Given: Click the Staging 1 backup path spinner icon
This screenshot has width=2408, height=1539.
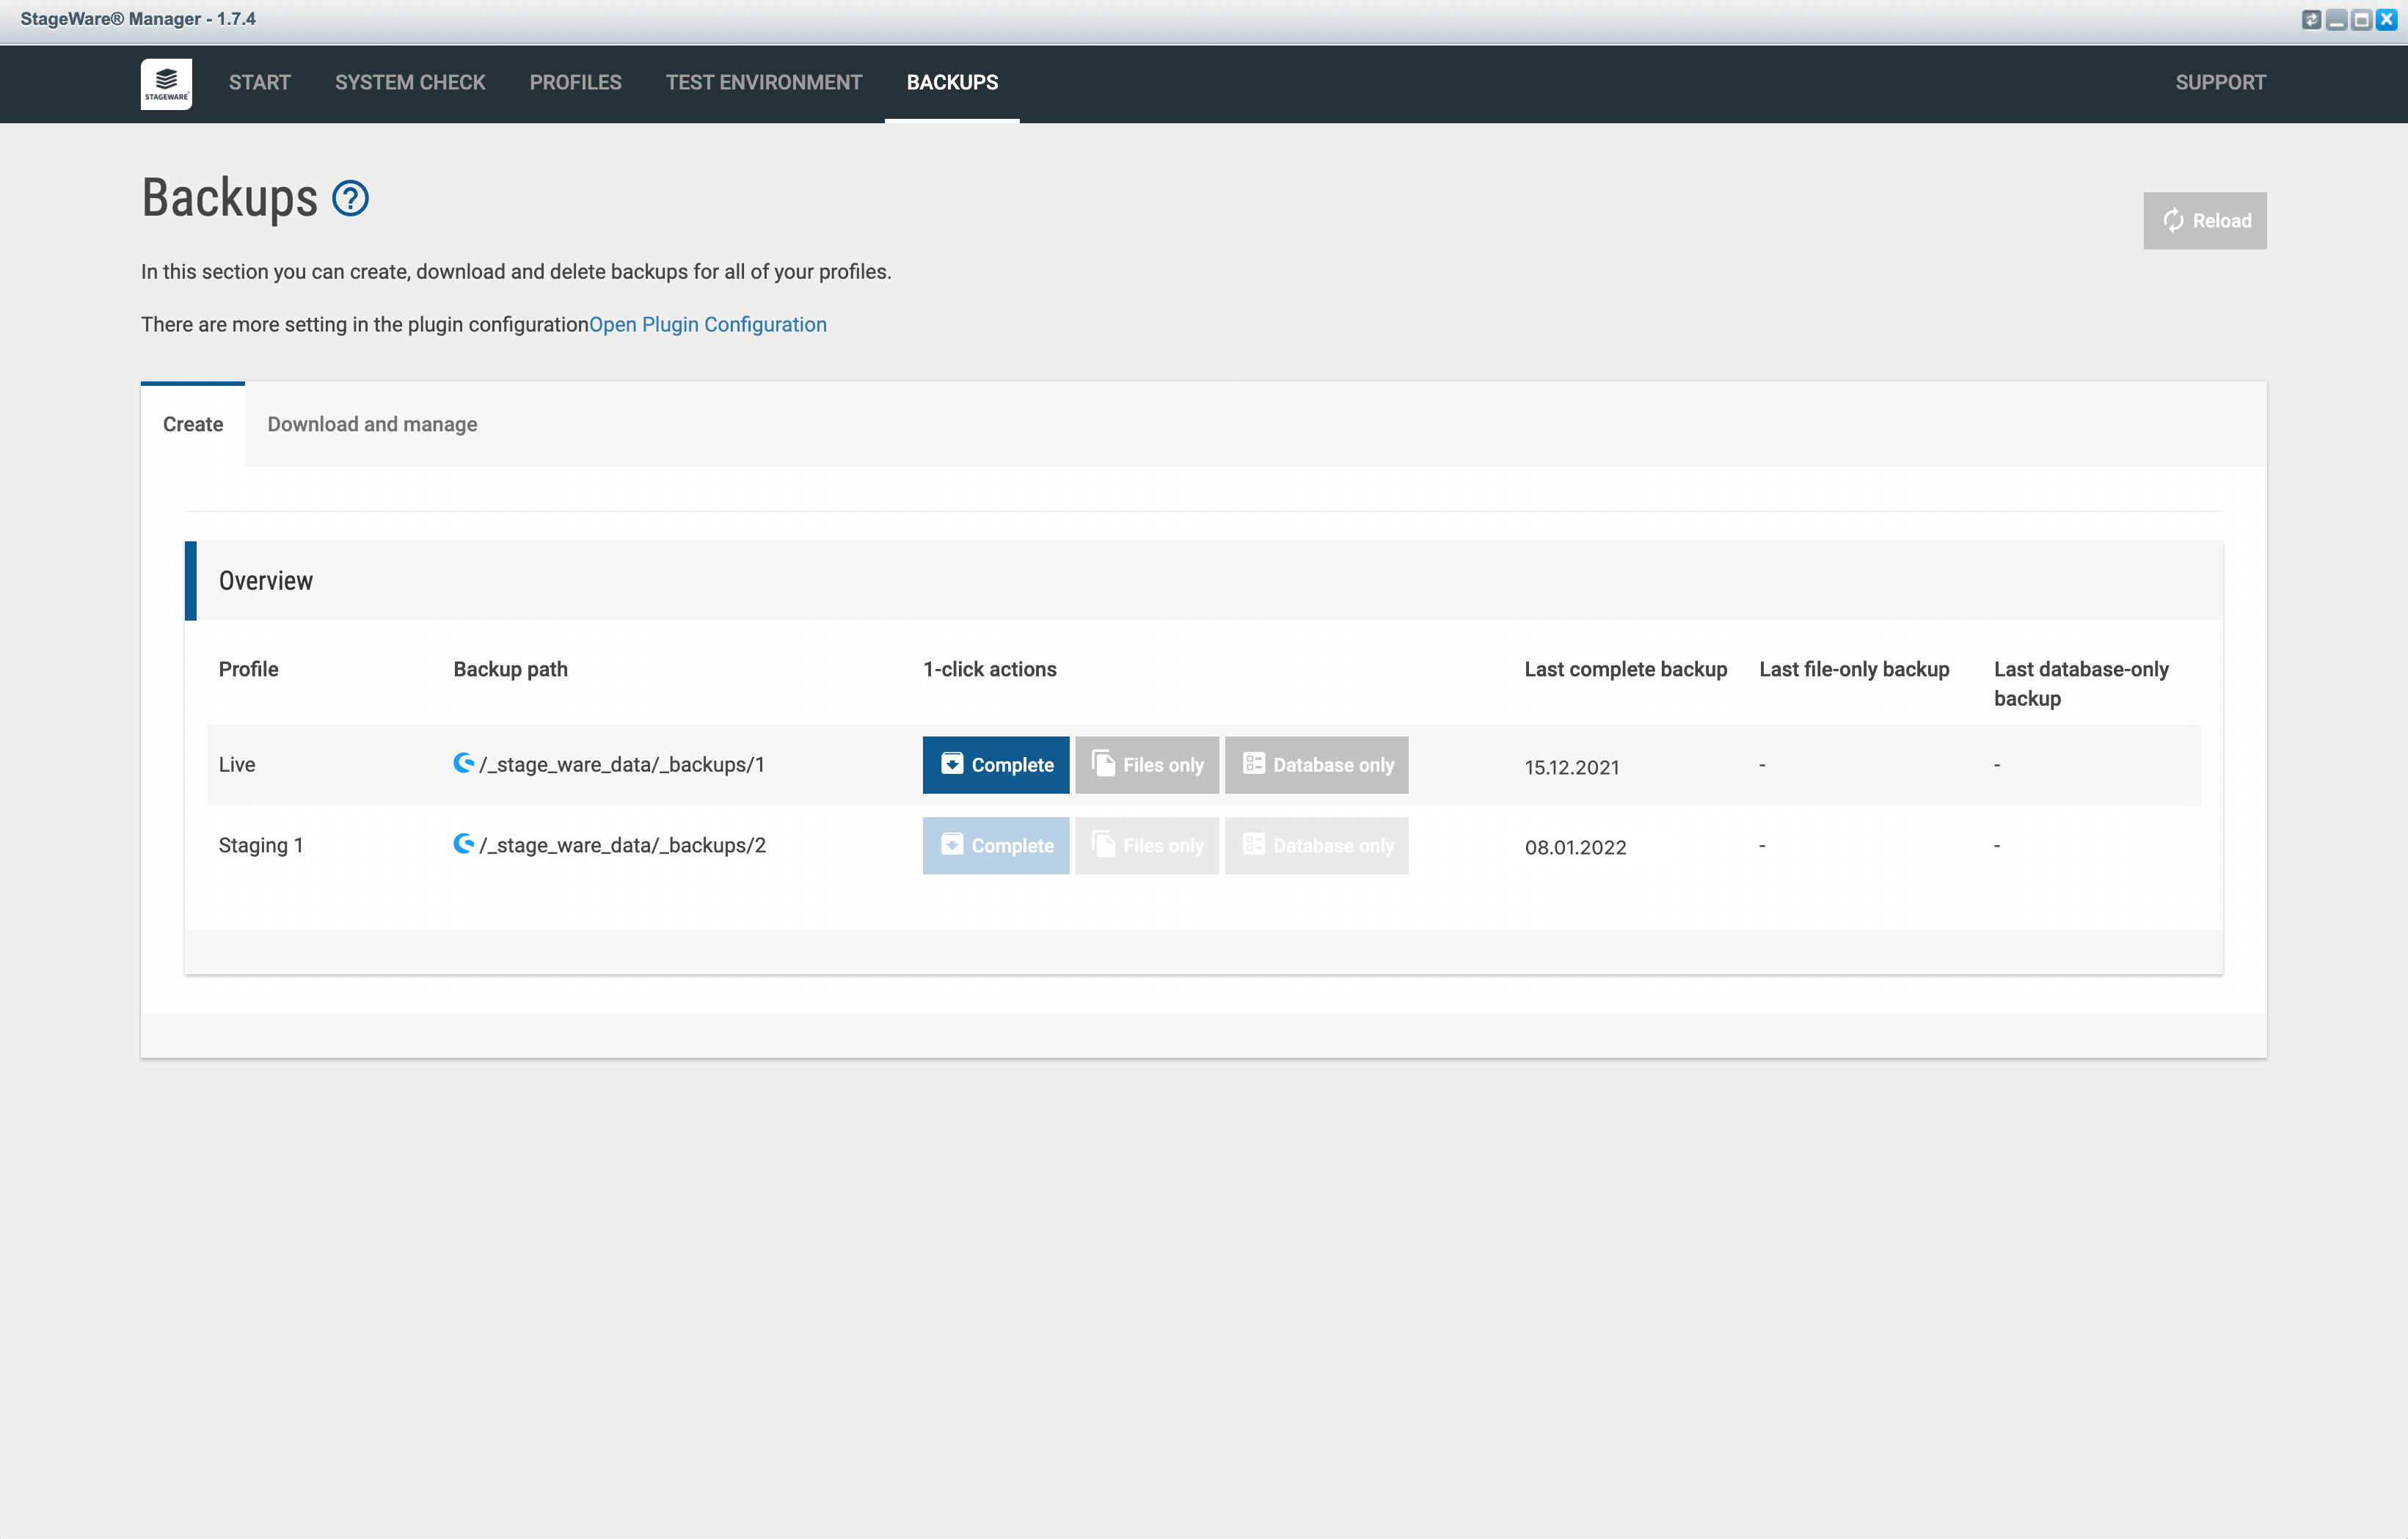Looking at the screenshot, I should click(460, 844).
